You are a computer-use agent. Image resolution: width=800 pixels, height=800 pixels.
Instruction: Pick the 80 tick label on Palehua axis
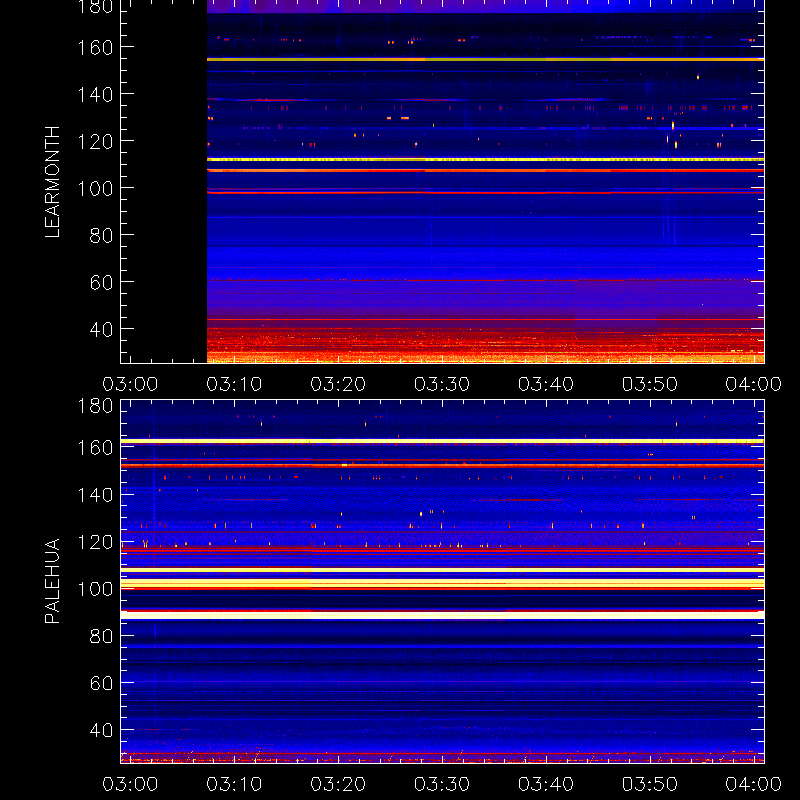[102, 636]
